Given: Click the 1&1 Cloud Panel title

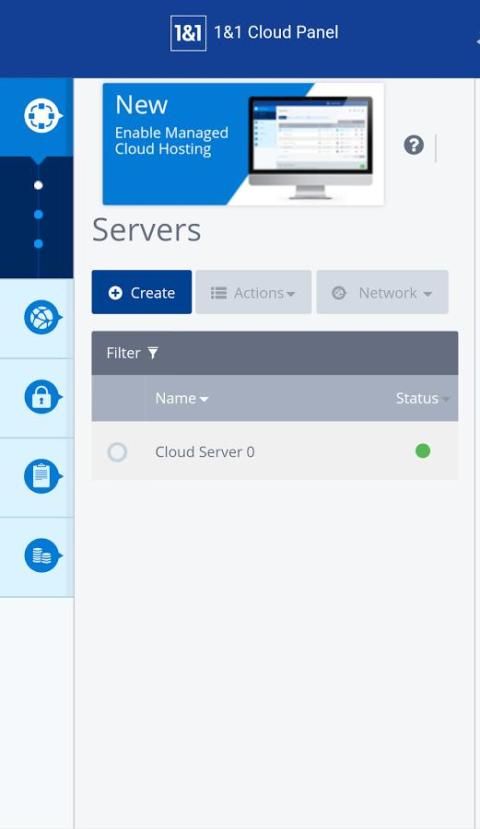Looking at the screenshot, I should coord(276,32).
